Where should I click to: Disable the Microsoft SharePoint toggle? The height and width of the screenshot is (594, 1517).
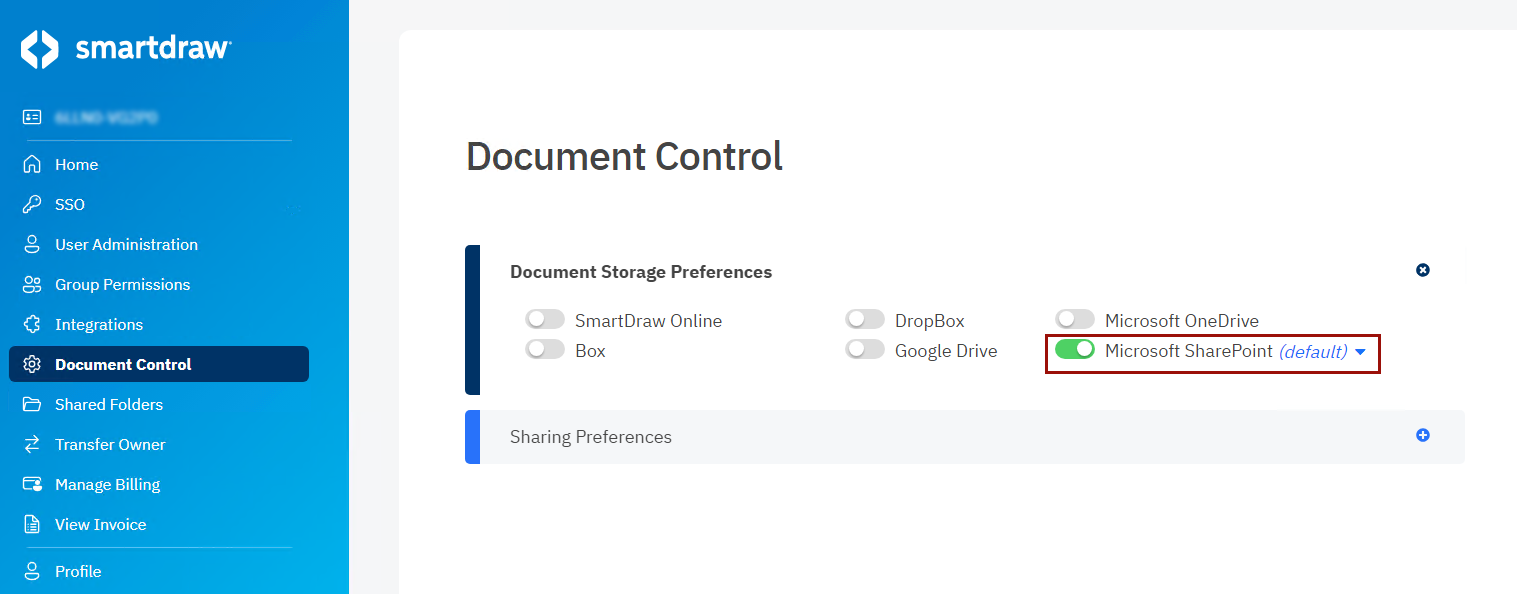1075,351
